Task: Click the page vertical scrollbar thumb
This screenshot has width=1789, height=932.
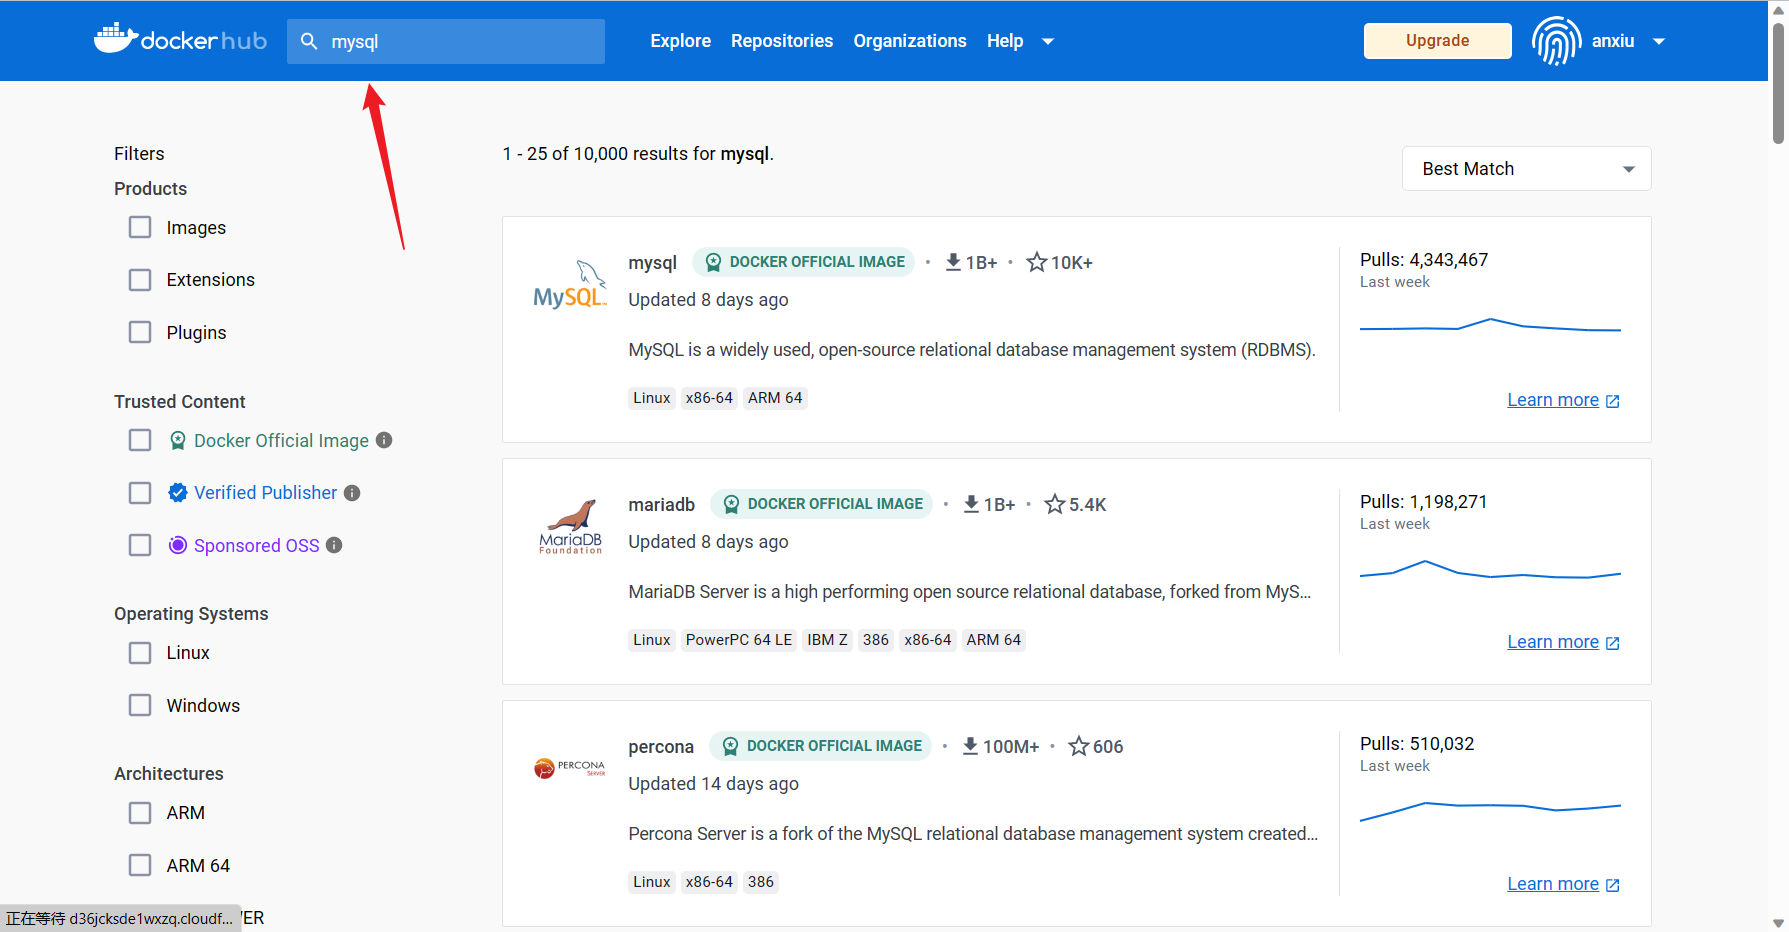Action: [x=1778, y=84]
